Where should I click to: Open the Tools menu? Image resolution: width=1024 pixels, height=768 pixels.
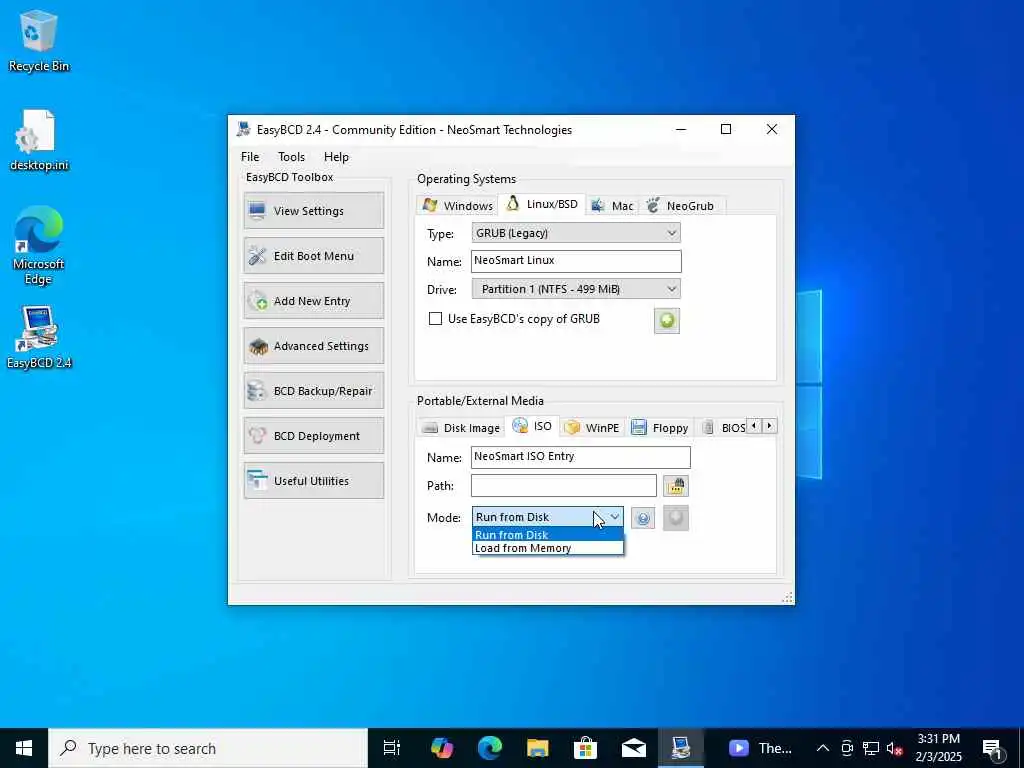click(x=291, y=157)
